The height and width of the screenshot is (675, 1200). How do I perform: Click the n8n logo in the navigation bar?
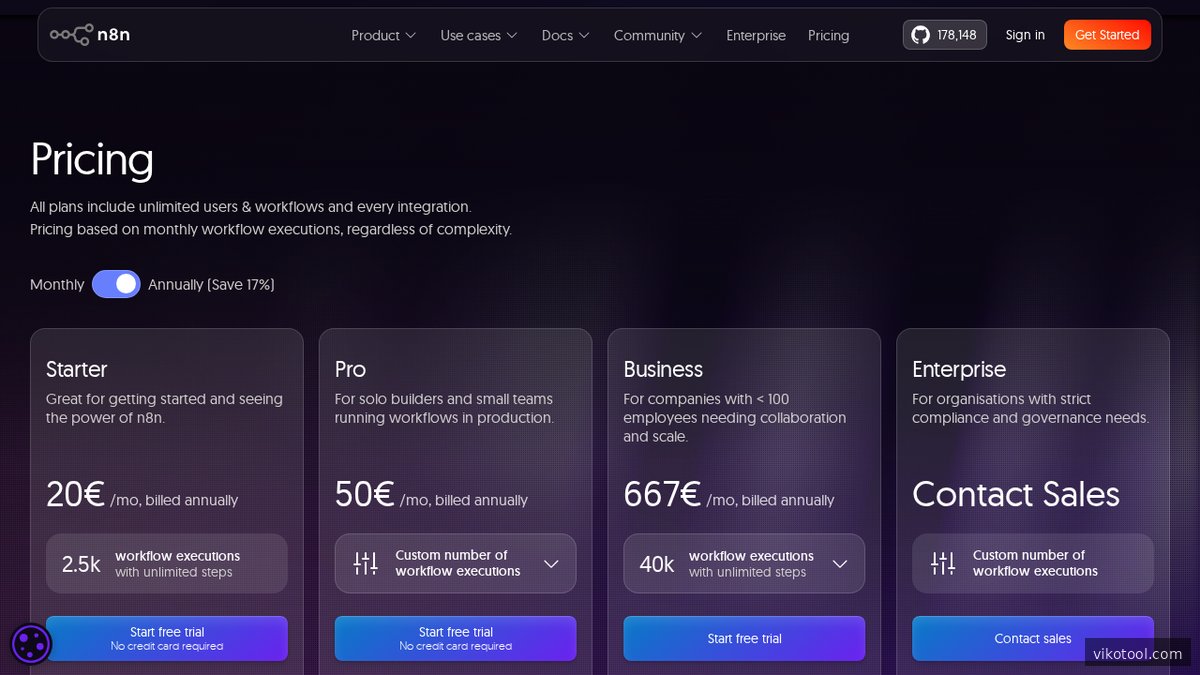coord(90,34)
